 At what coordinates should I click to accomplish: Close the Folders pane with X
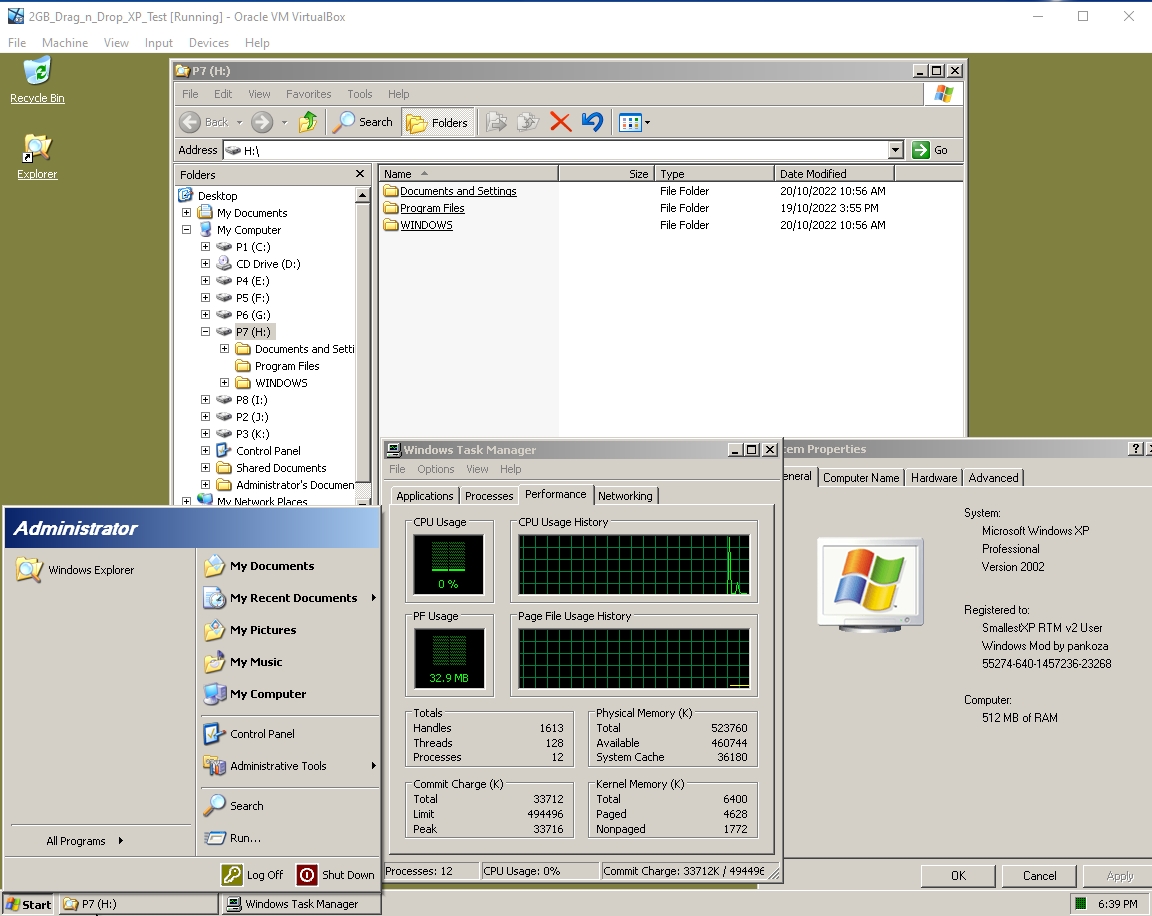pos(360,174)
